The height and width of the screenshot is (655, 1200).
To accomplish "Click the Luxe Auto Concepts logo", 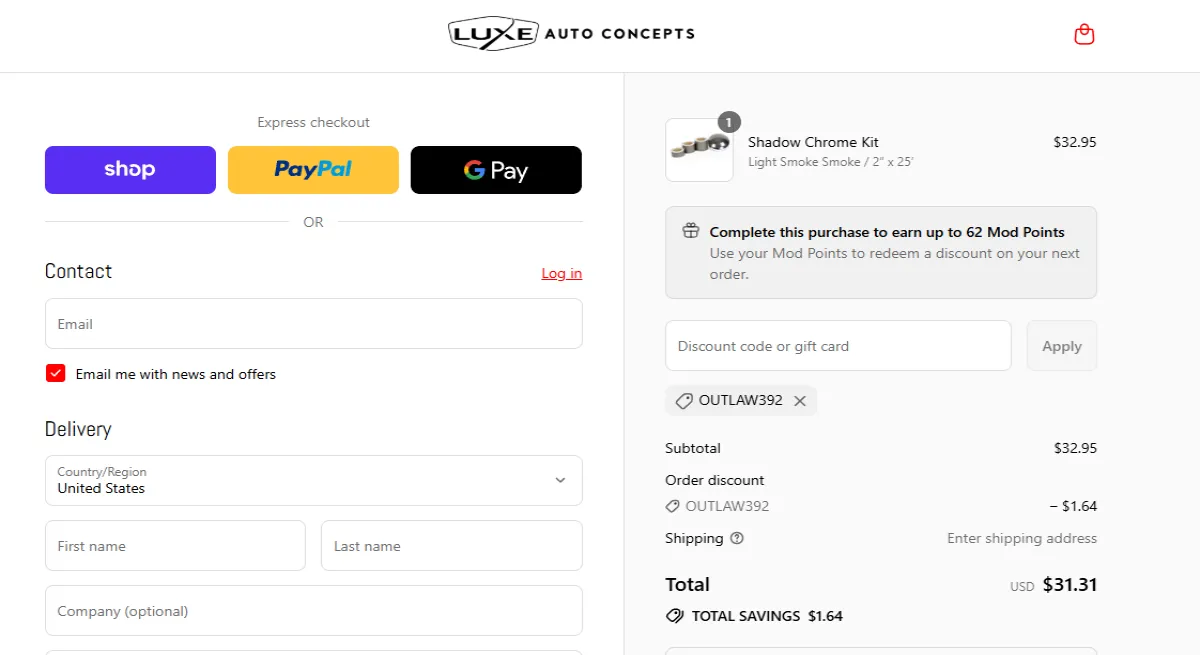I will click(571, 34).
